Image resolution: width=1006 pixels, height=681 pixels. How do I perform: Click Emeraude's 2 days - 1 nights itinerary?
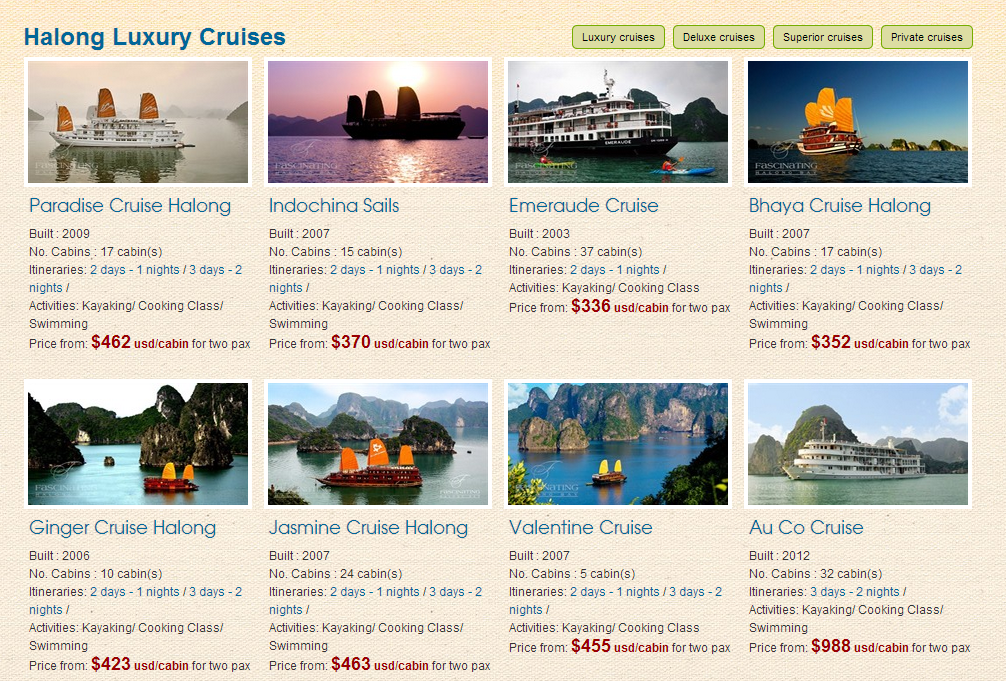tap(615, 270)
